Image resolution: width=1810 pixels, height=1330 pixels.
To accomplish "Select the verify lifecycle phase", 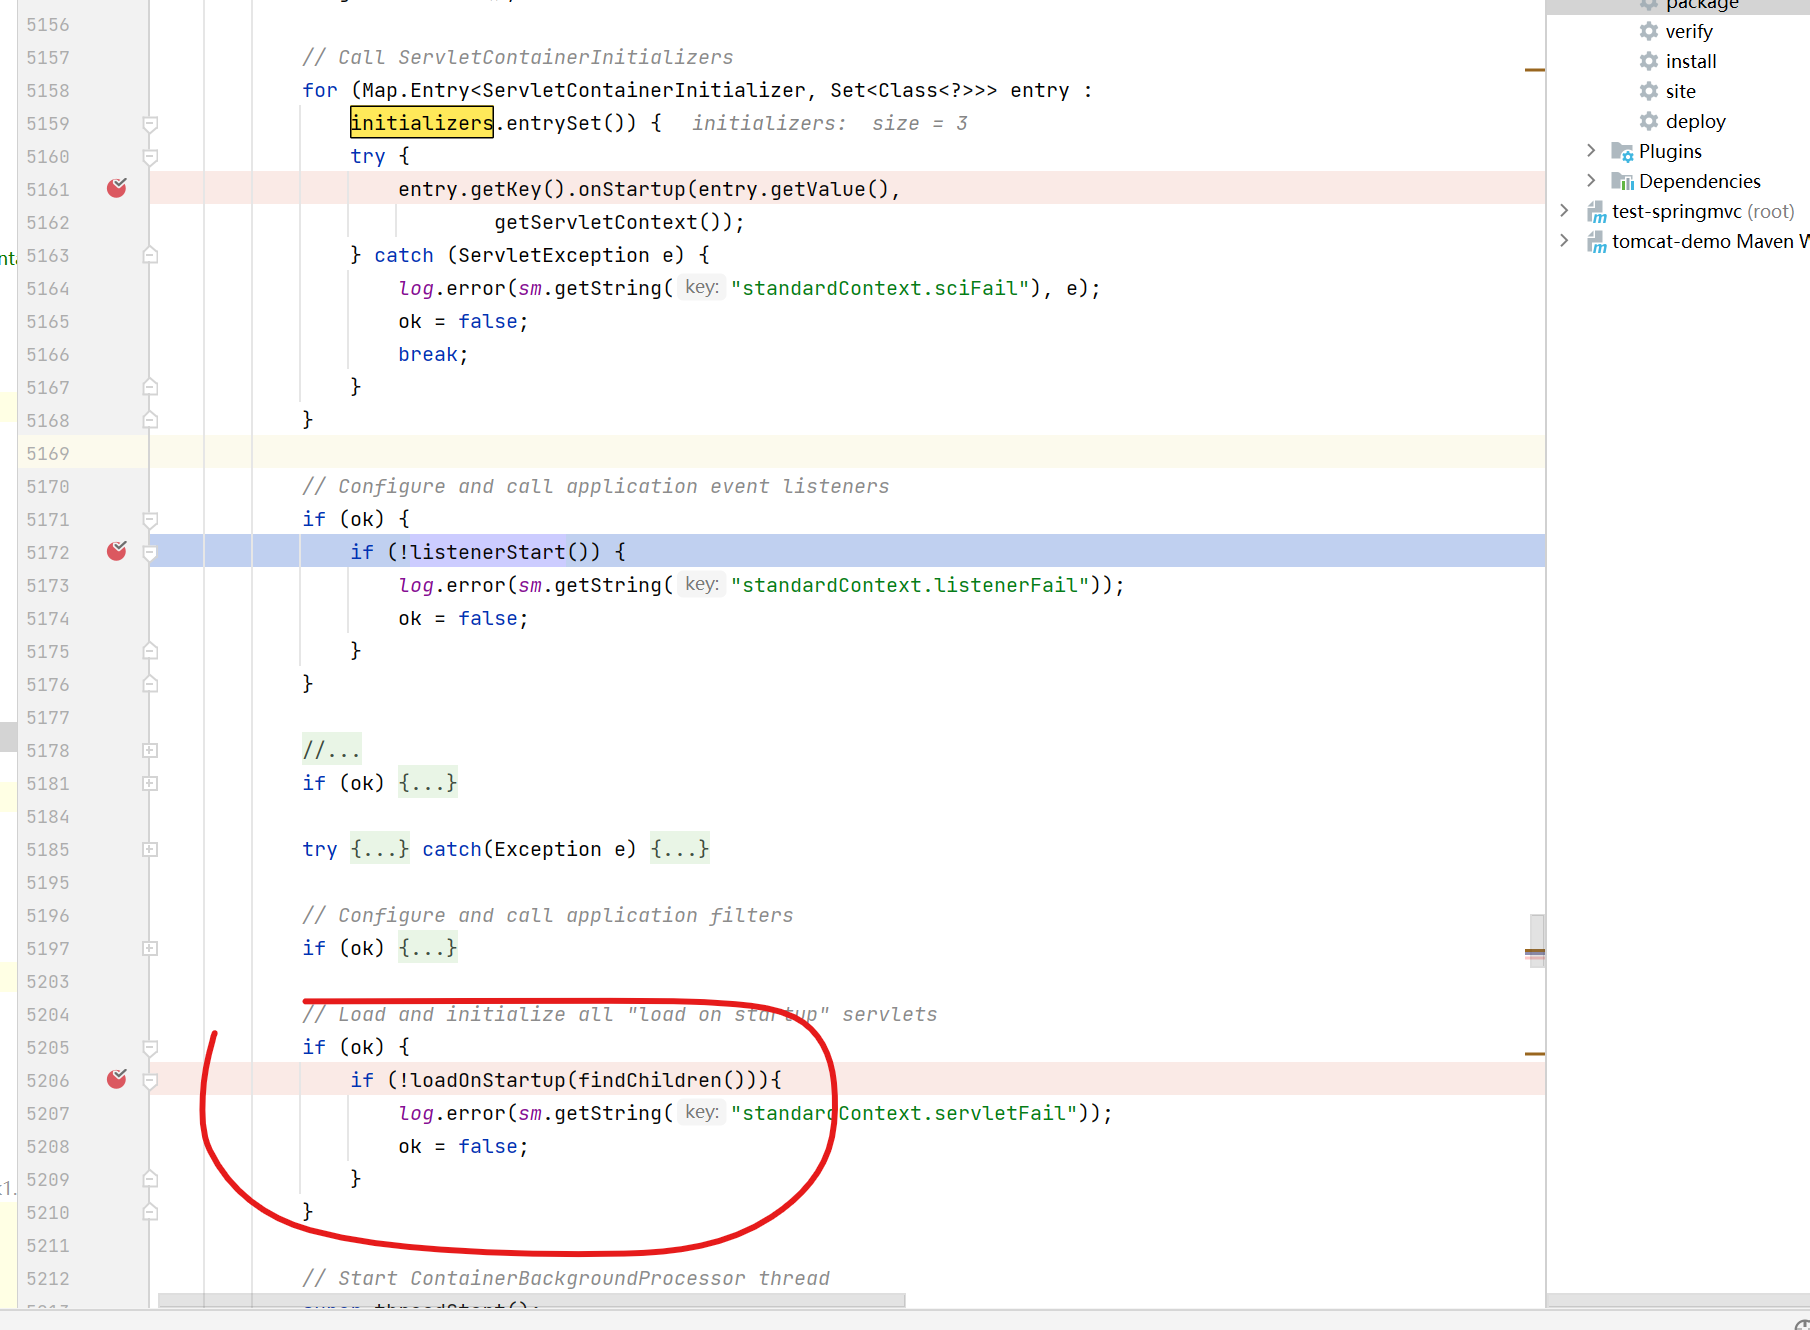I will [1689, 31].
